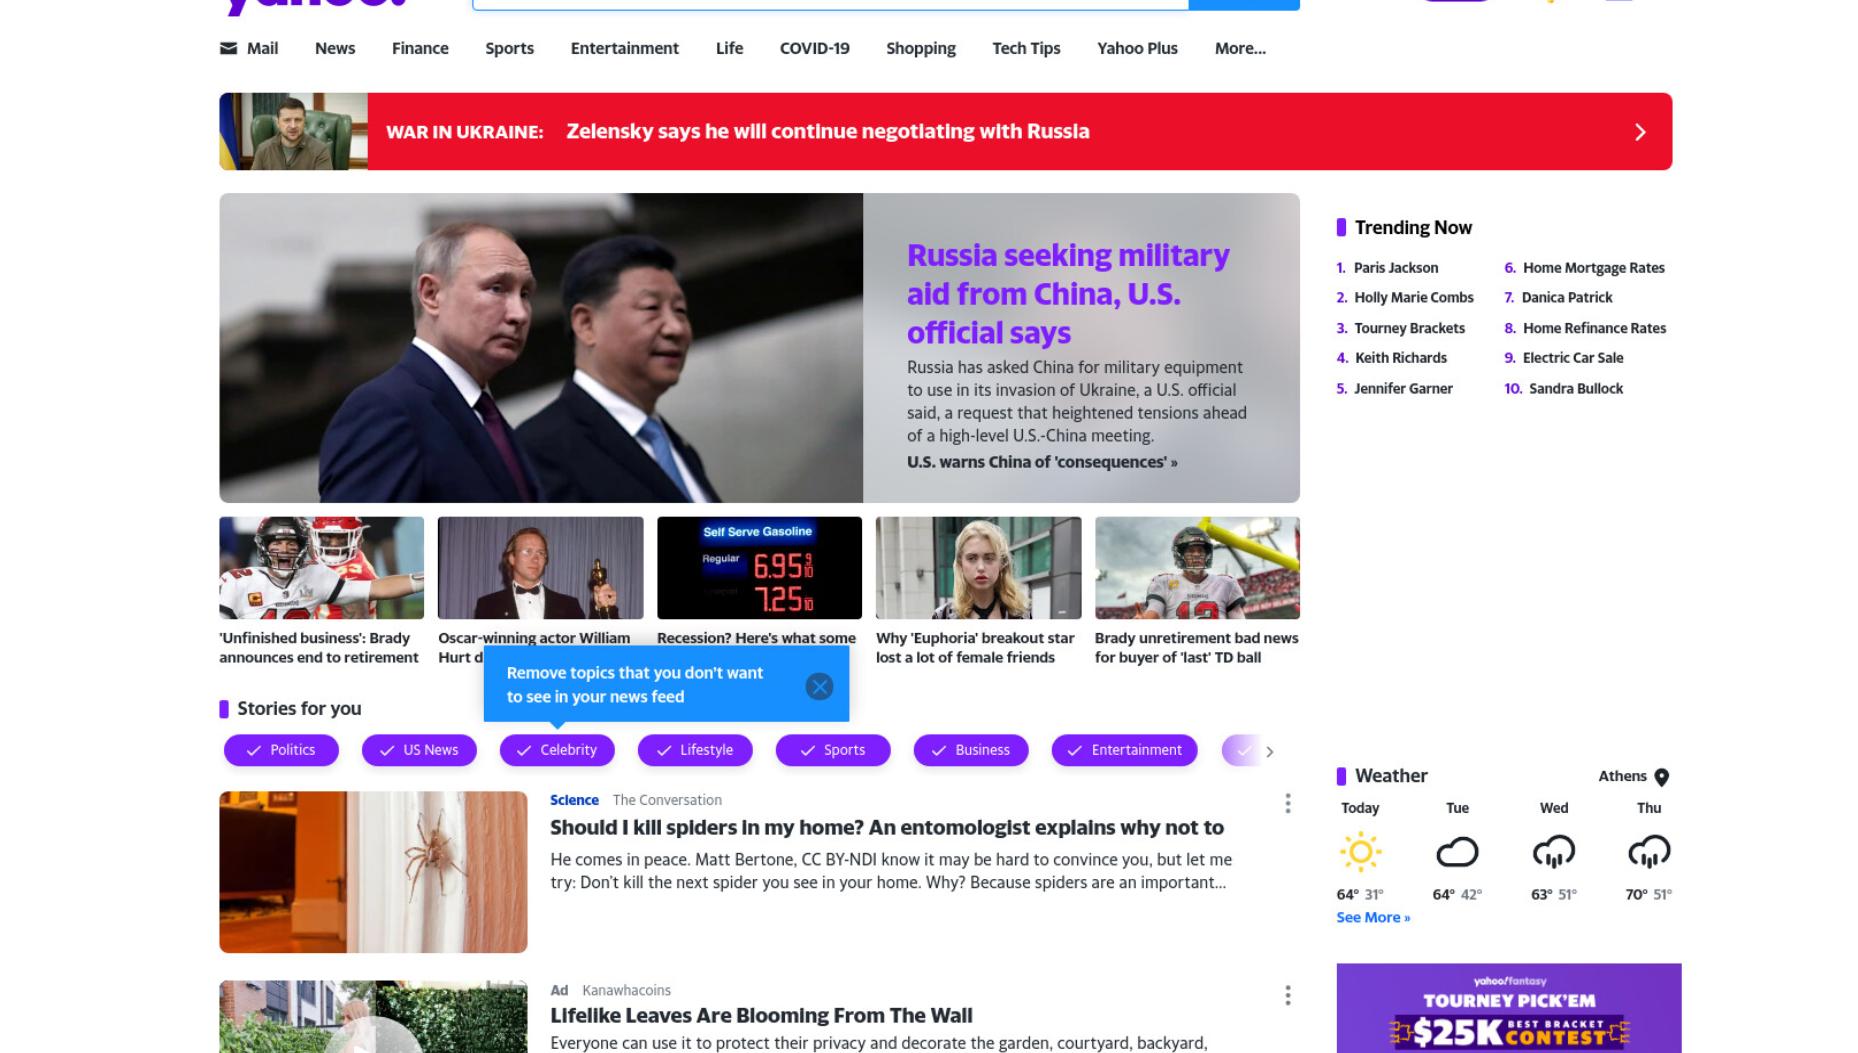Toggle the Lifestyle topic chip
Viewport: 1858px width, 1053px height.
click(695, 750)
